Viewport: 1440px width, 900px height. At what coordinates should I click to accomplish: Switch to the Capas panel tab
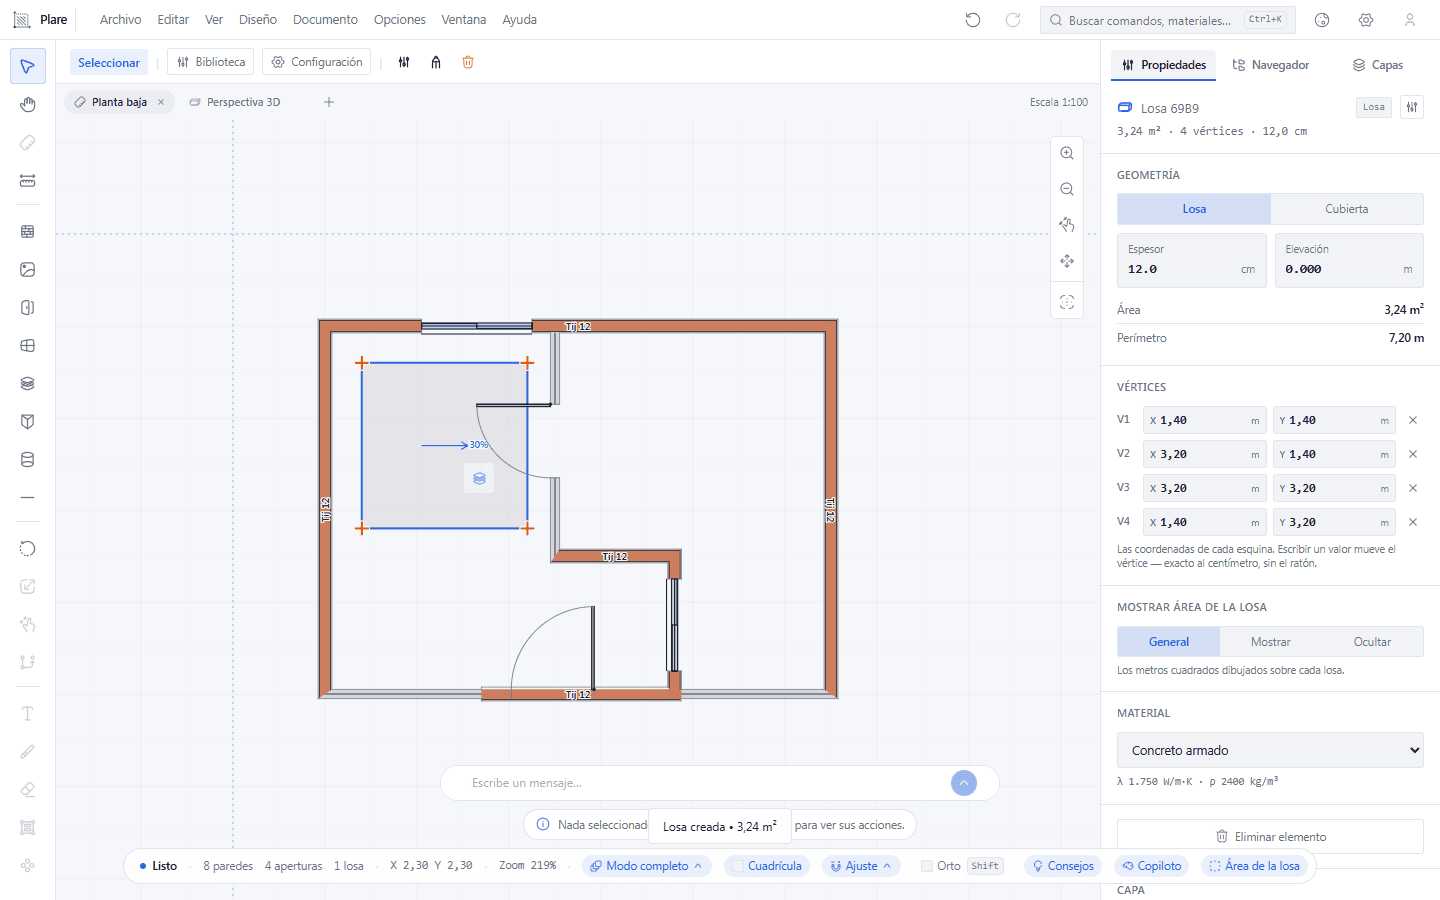click(x=1377, y=65)
